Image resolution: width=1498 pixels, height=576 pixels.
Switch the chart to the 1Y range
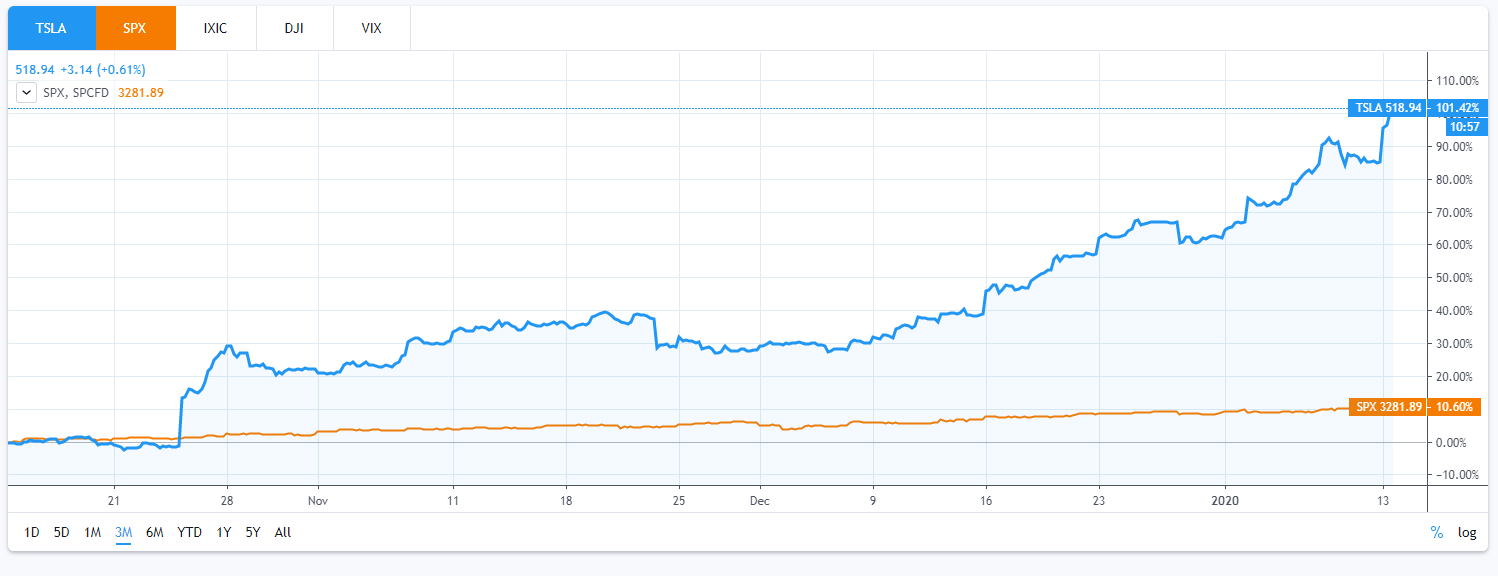(x=224, y=532)
